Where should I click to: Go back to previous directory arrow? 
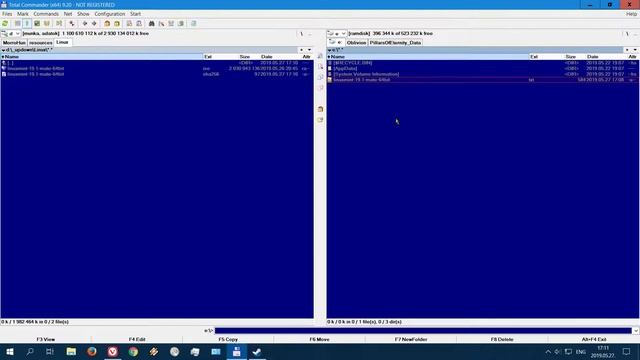coord(84,24)
